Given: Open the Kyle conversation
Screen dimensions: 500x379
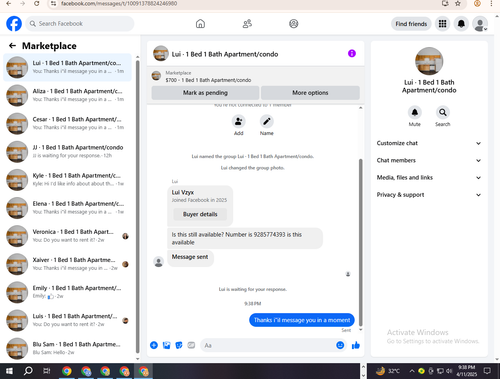Looking at the screenshot, I should tap(67, 180).
